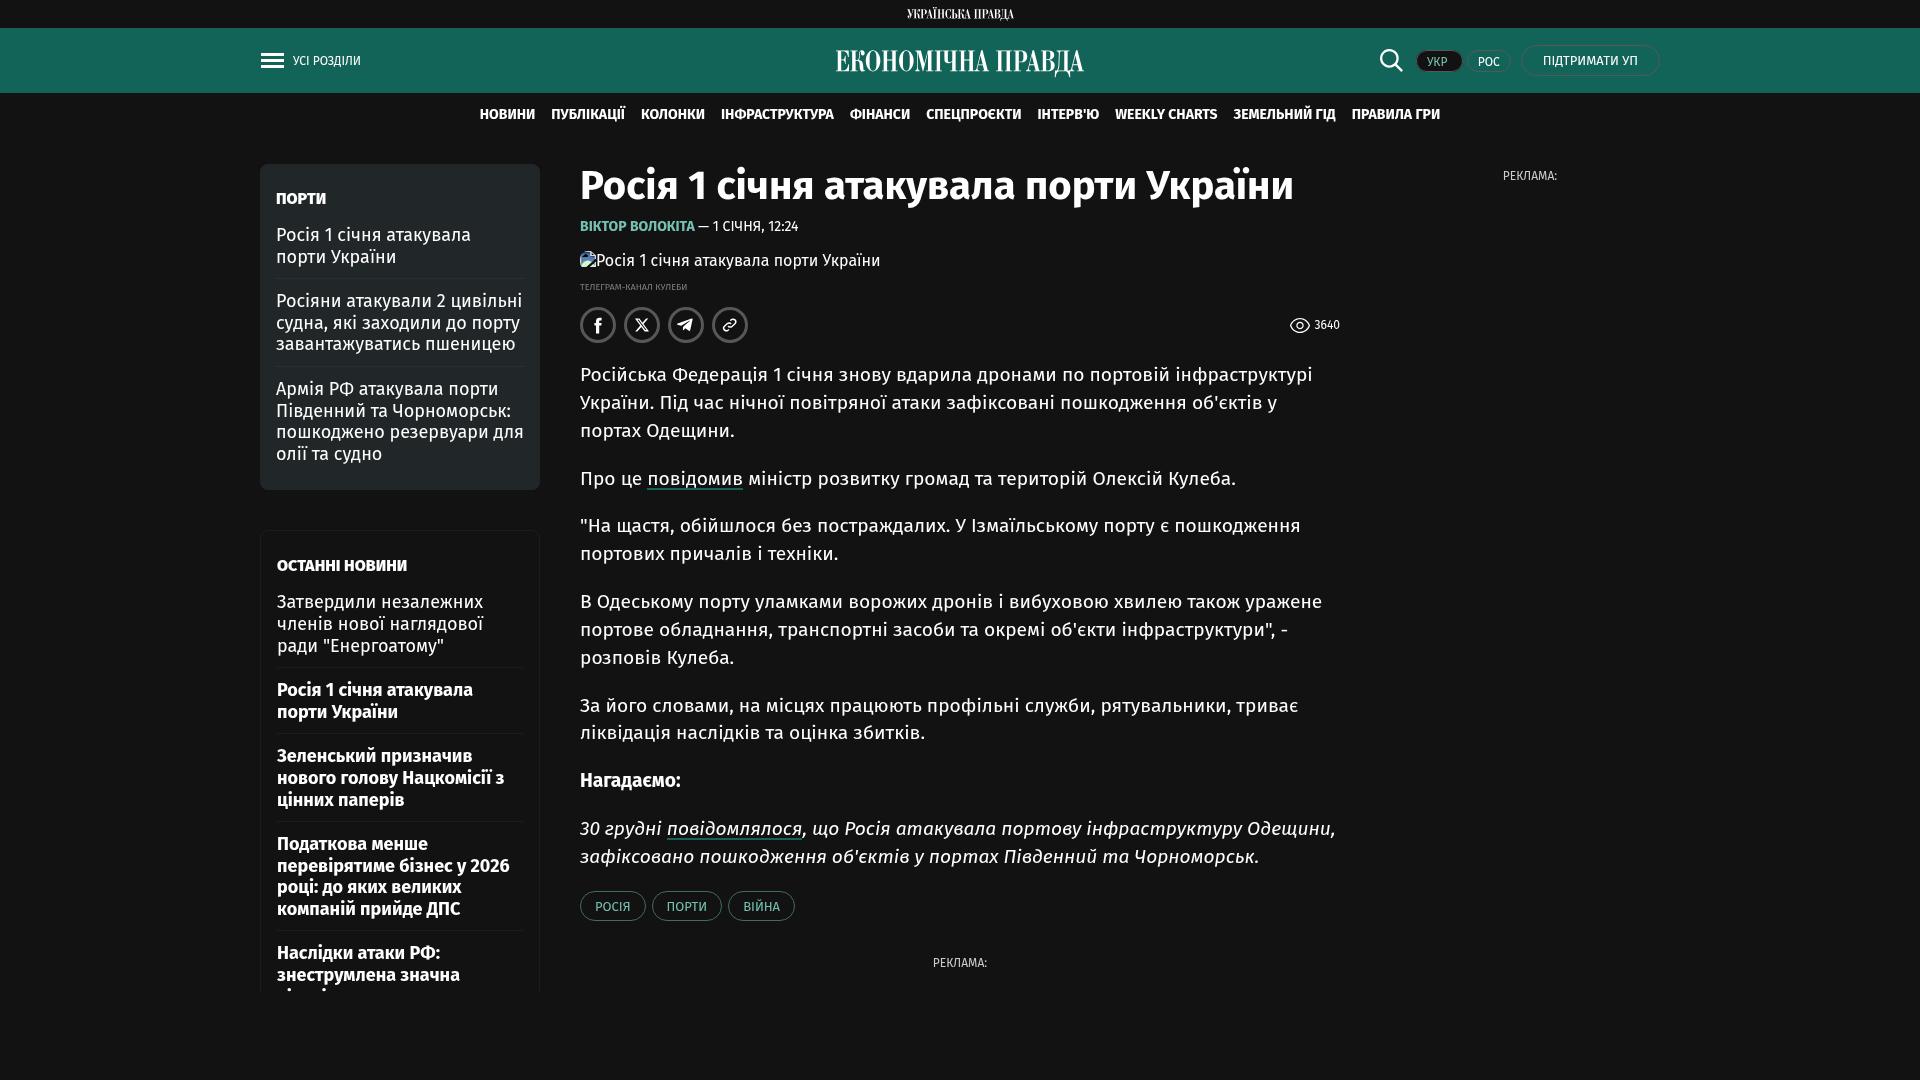Click the Підтримати УП button

click(1590, 61)
